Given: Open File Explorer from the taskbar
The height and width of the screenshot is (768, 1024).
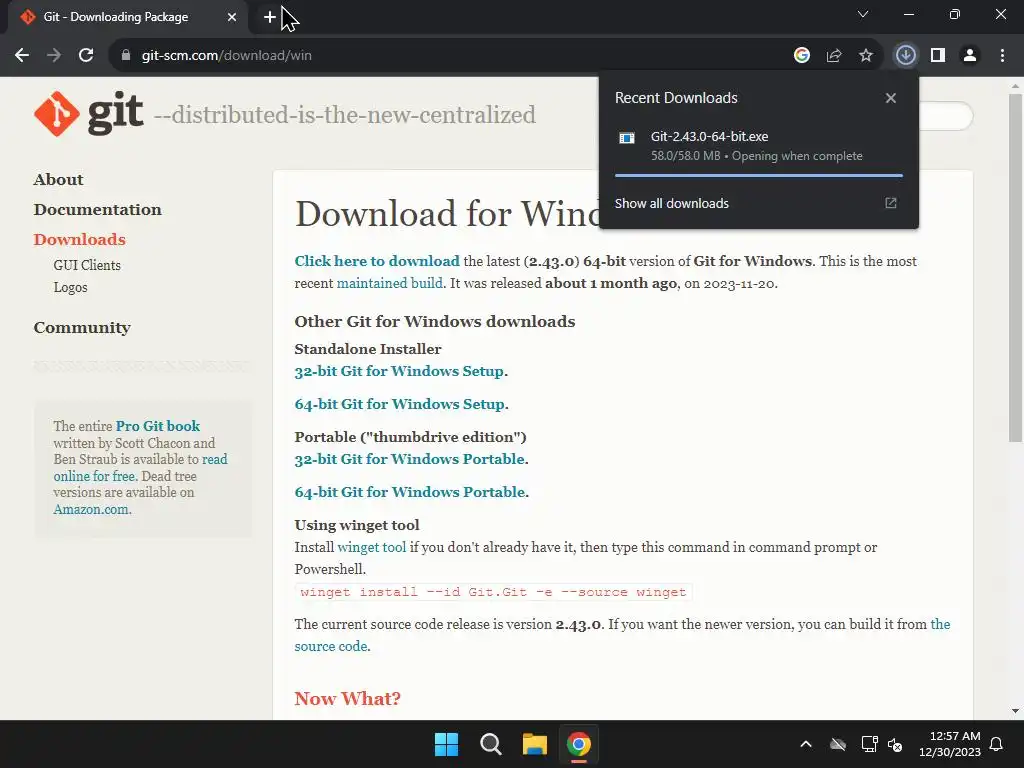Looking at the screenshot, I should tap(534, 744).
